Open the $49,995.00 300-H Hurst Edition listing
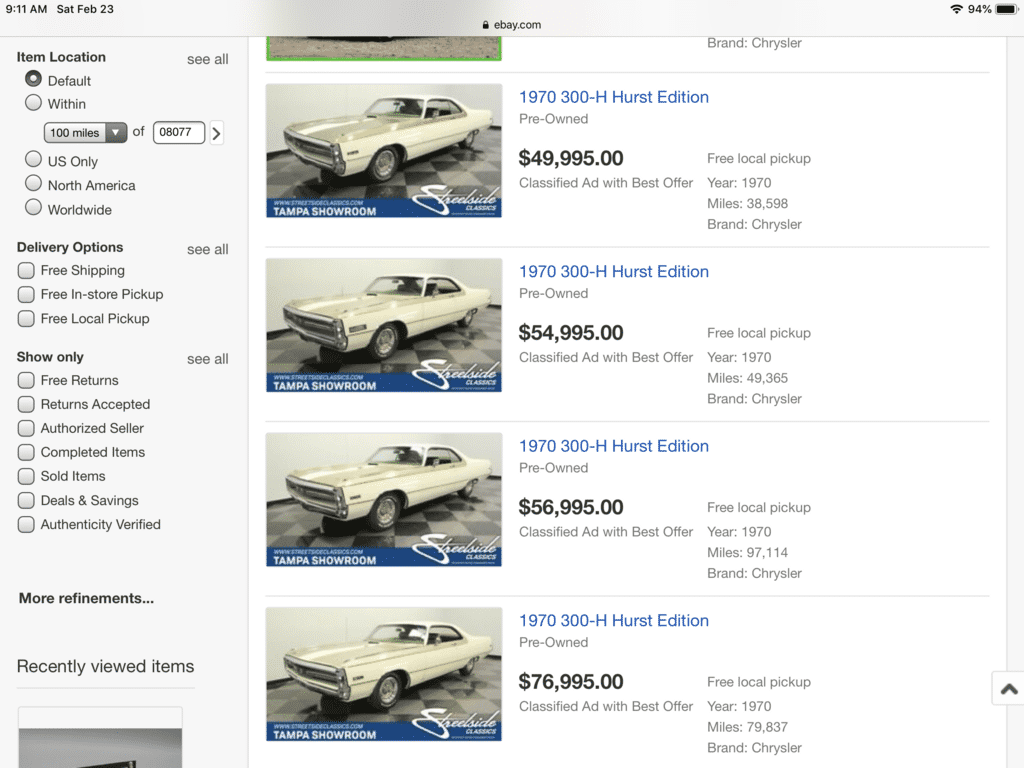The width and height of the screenshot is (1024, 768). click(x=613, y=97)
